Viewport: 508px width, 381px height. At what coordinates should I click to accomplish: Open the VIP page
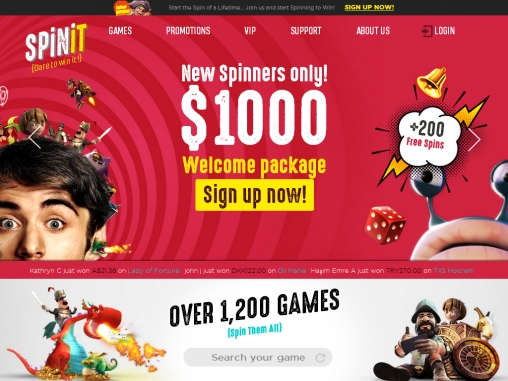coord(250,31)
